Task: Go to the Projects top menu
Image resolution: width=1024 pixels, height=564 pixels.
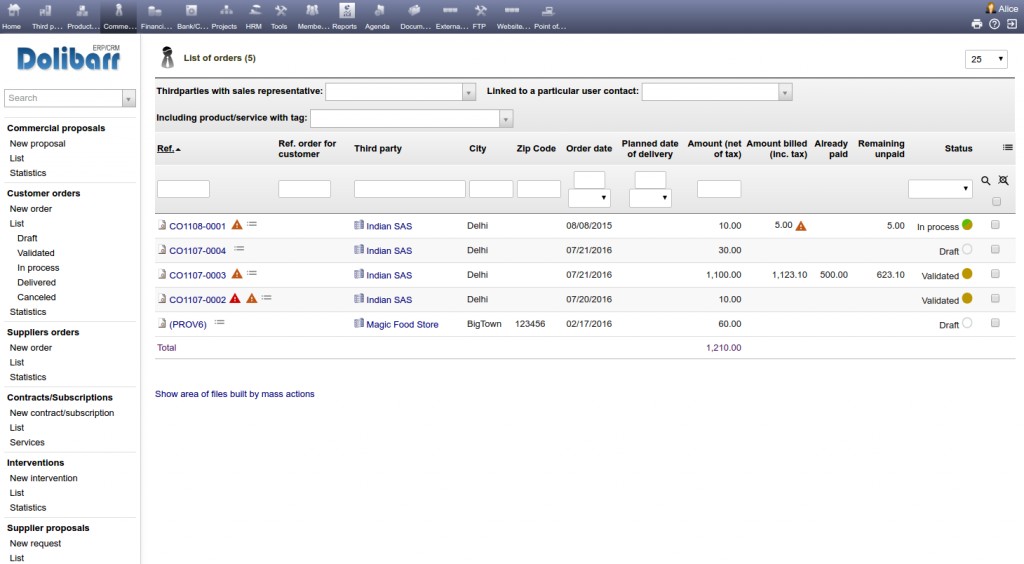Action: pos(224,16)
